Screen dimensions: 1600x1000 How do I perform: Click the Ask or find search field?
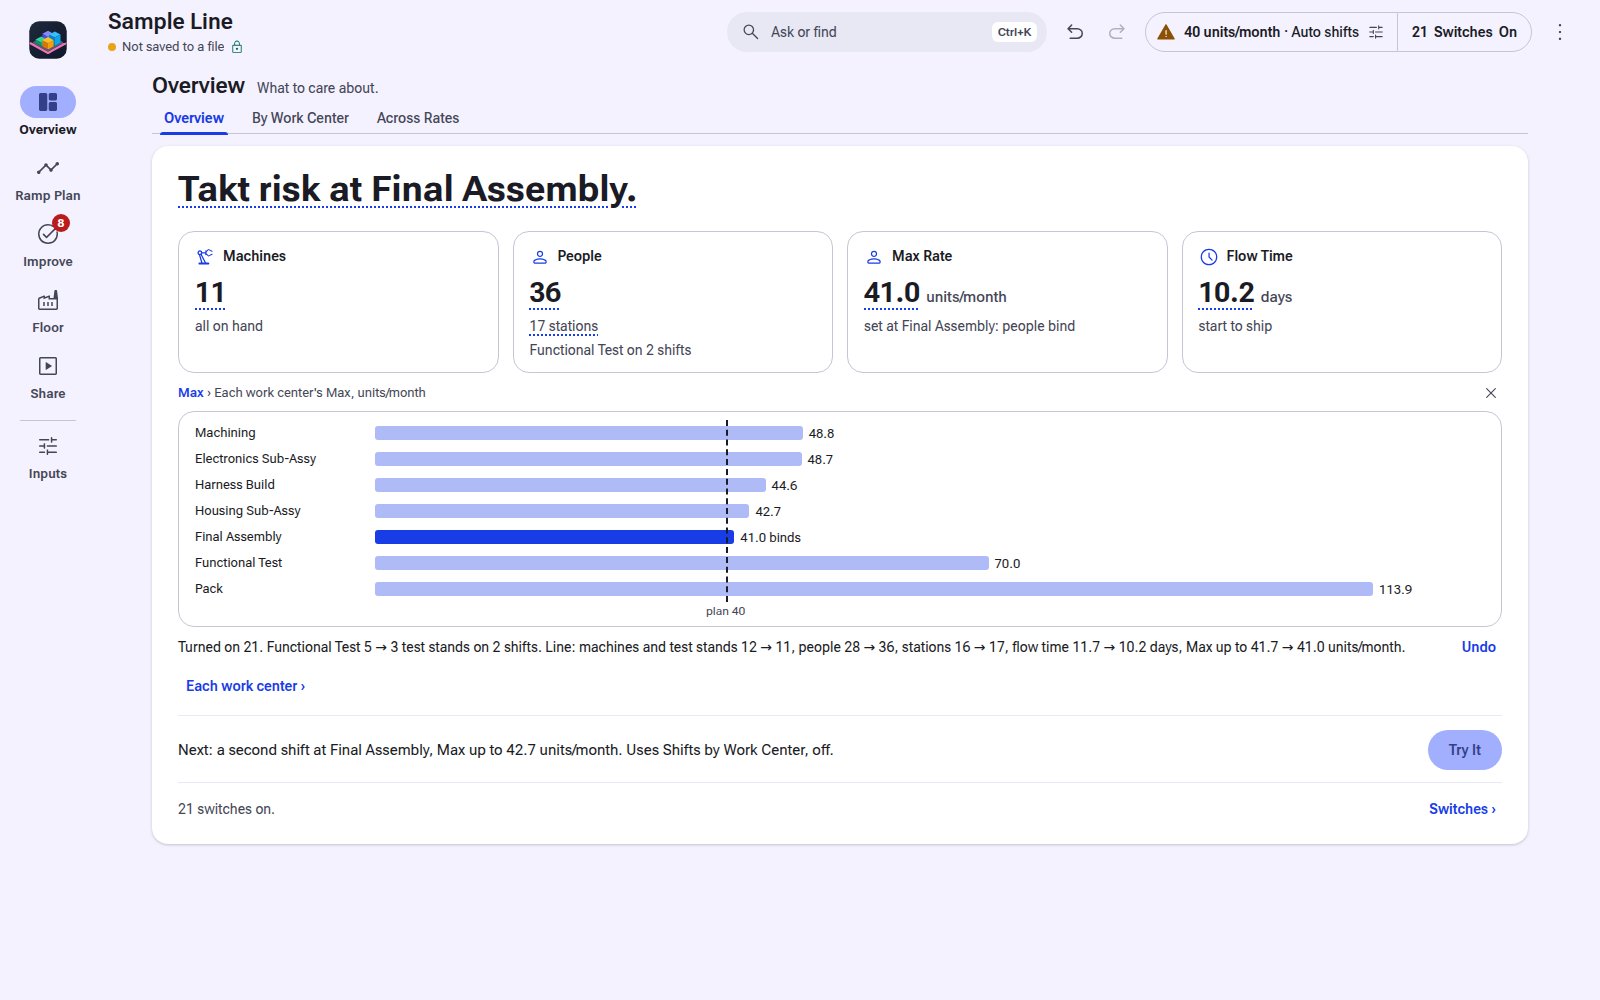[x=886, y=32]
